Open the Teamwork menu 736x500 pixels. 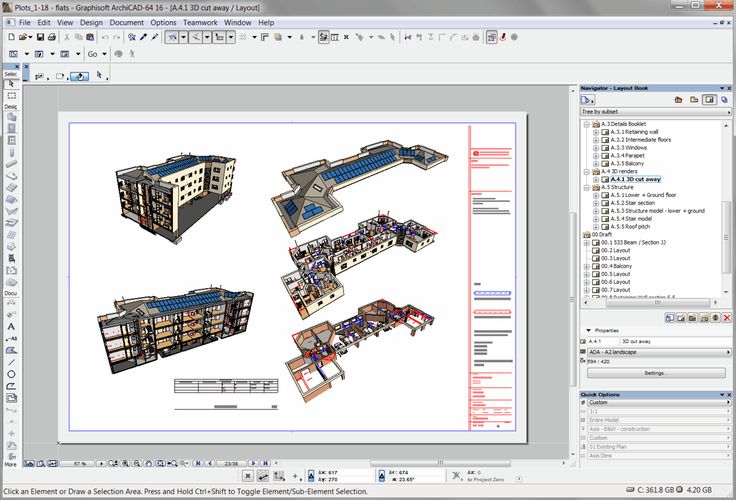200,22
